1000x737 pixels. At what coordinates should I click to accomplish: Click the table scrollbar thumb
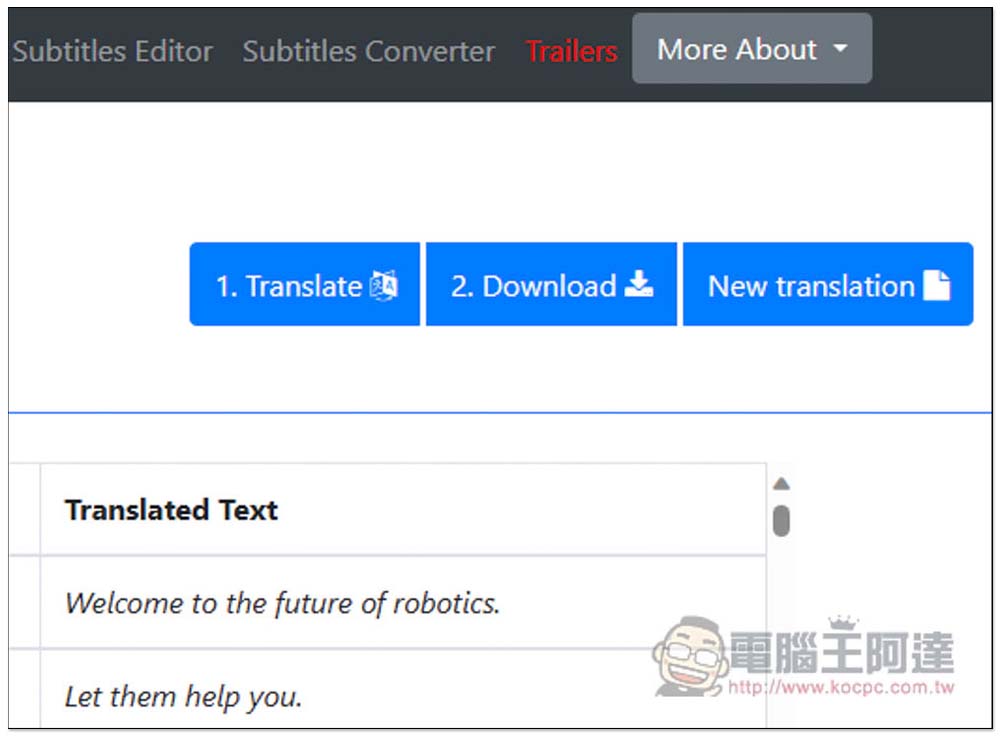782,520
